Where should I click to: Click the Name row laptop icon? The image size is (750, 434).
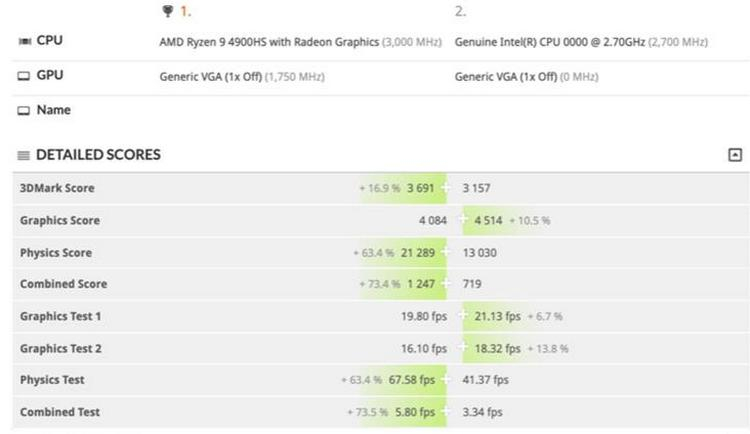(x=23, y=111)
